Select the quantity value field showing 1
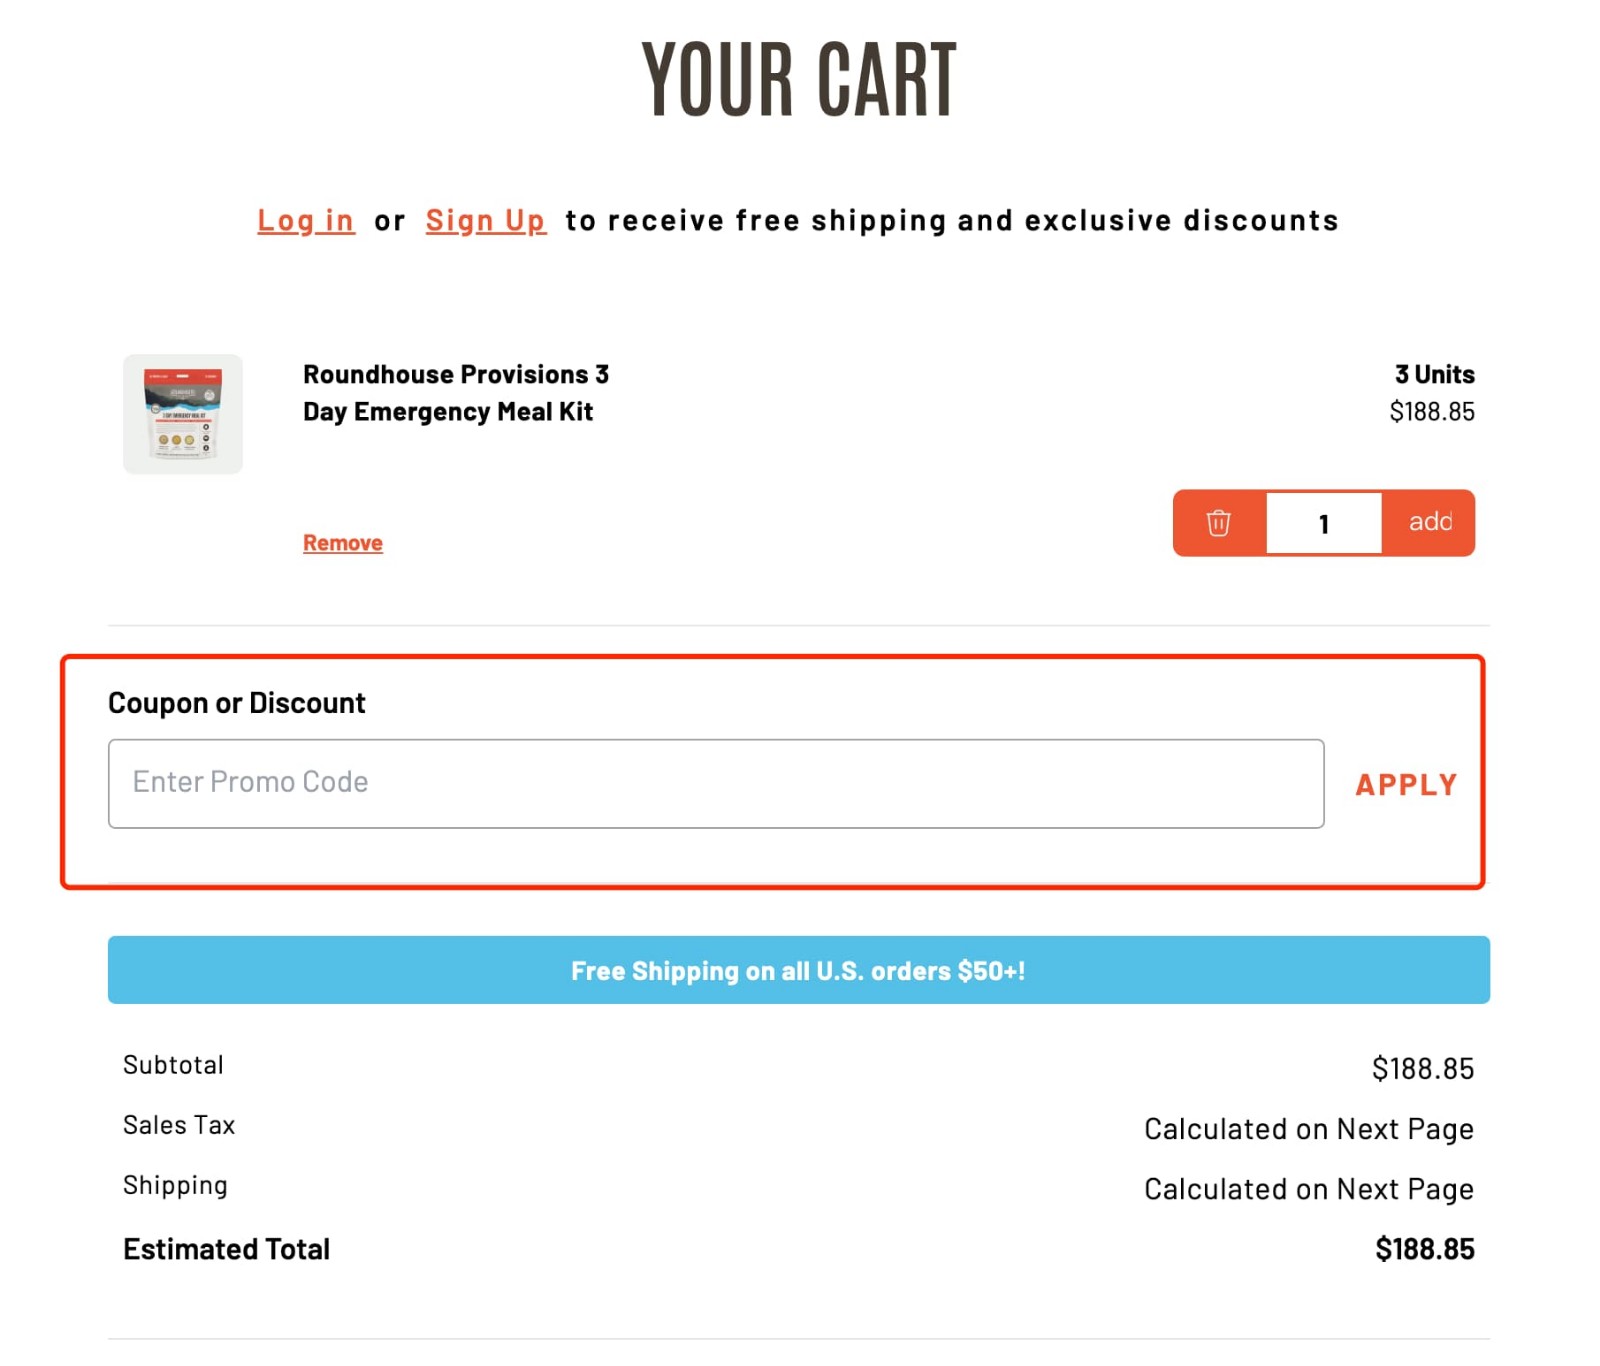This screenshot has height=1366, width=1600. tap(1323, 522)
